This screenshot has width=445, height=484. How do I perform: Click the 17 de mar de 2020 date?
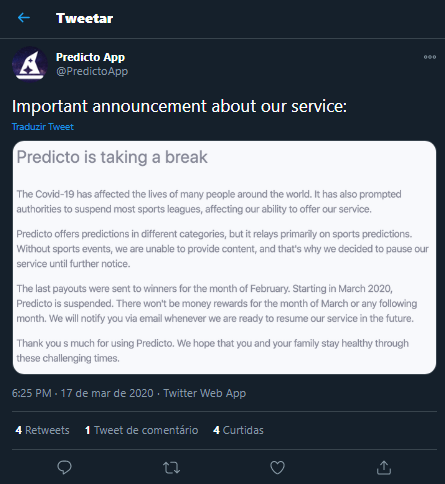[107, 393]
